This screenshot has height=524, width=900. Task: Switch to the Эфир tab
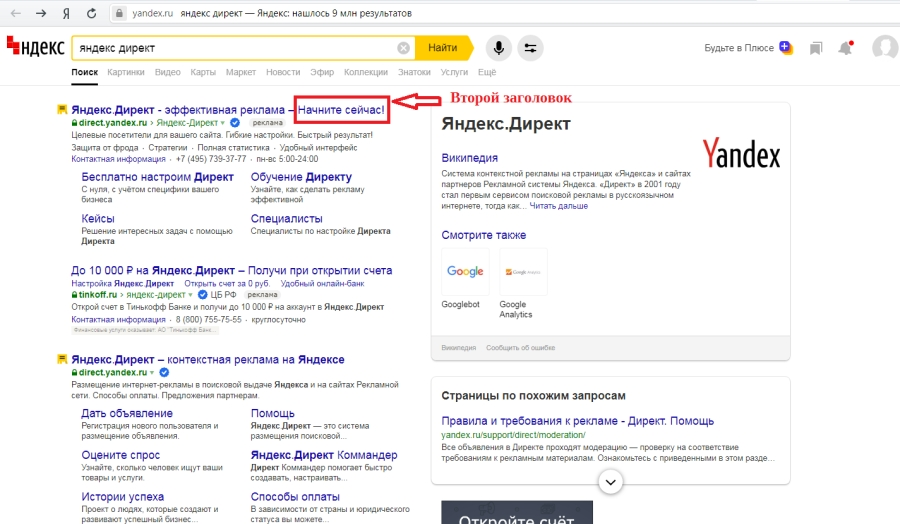point(322,72)
